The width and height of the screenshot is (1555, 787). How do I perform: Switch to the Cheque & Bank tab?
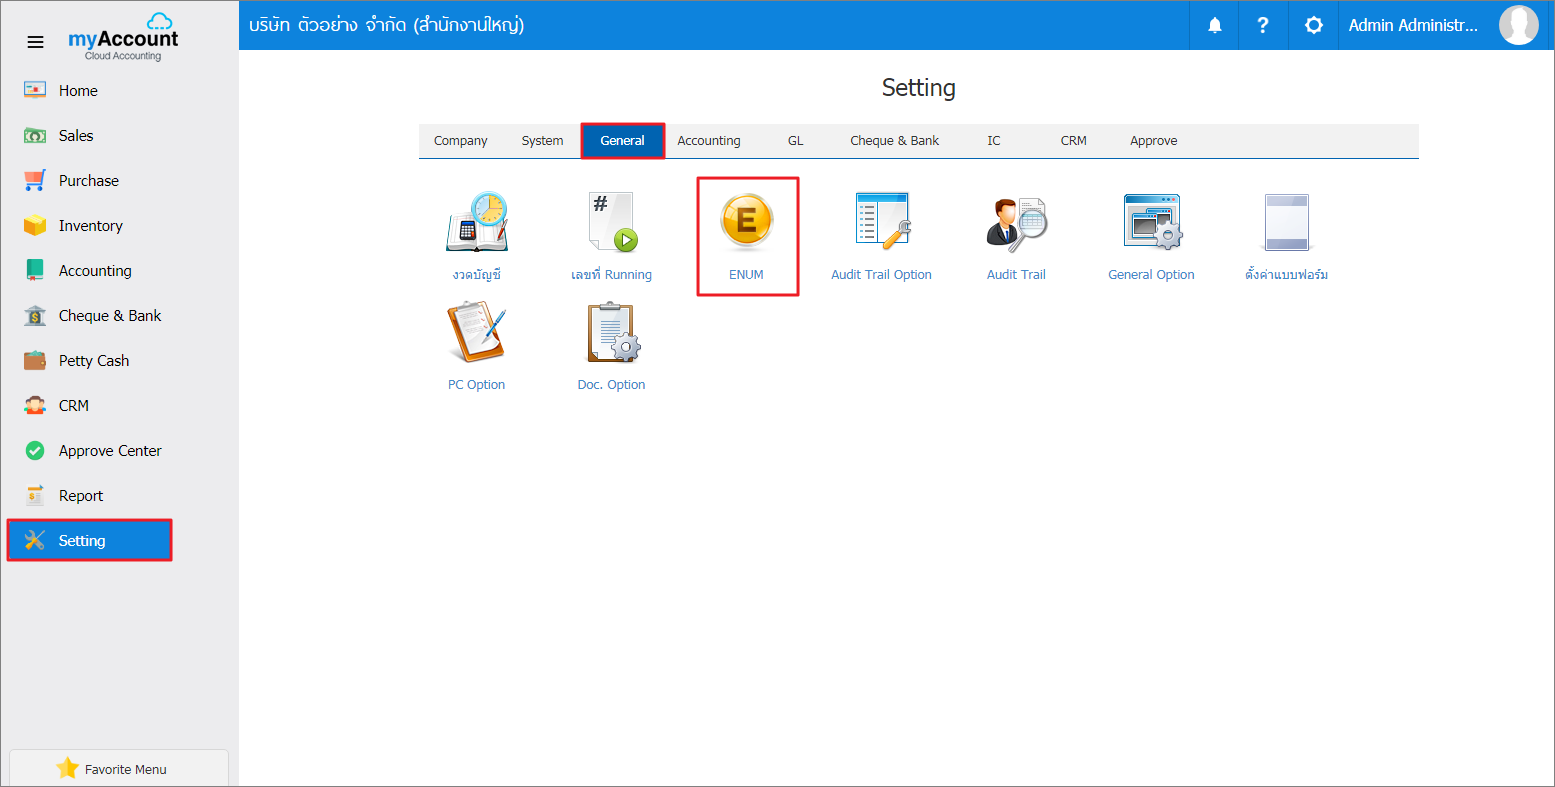[x=895, y=141]
